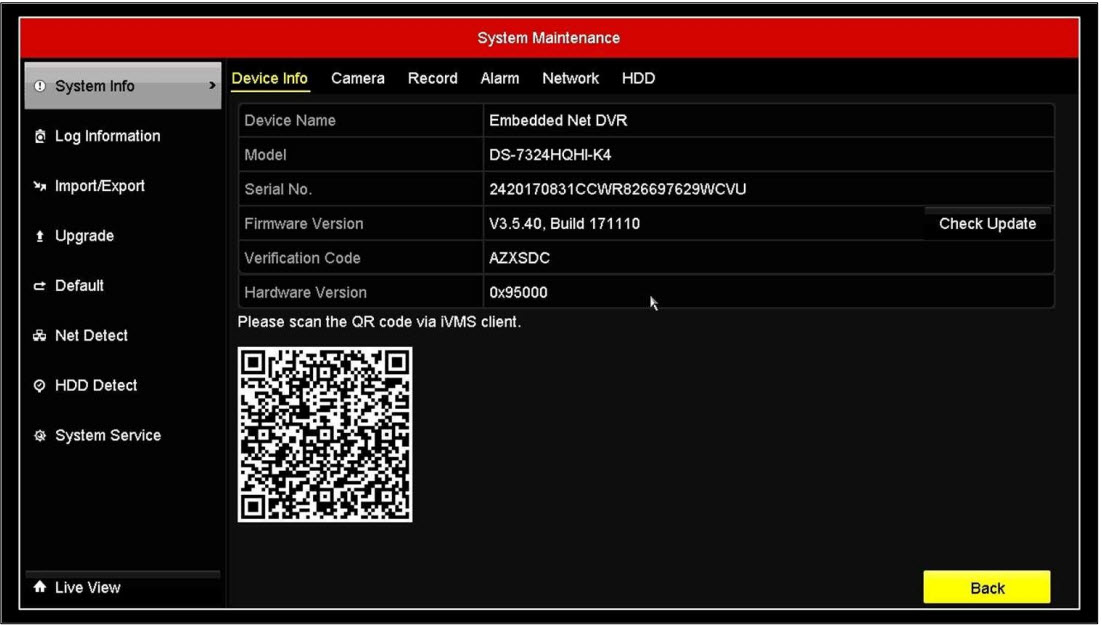
Task: Select the Alarm tab
Action: (499, 78)
